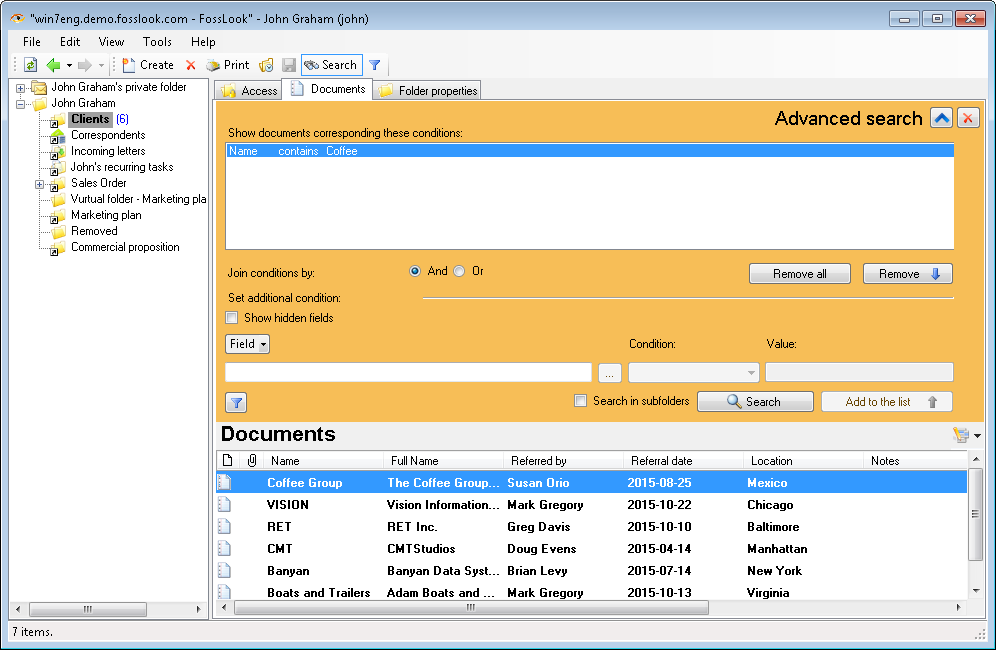Click the Incoming letters folder icon

pos(58,151)
